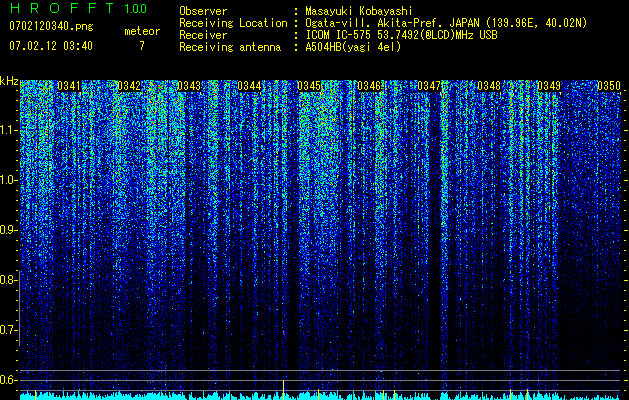
Task: Click the 0.8 kHz axis label
Action: point(8,280)
